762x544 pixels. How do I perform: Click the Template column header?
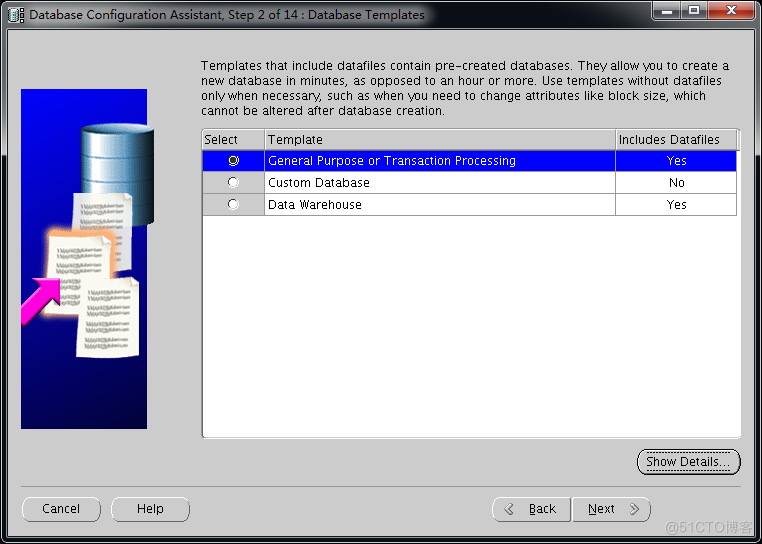coord(440,140)
